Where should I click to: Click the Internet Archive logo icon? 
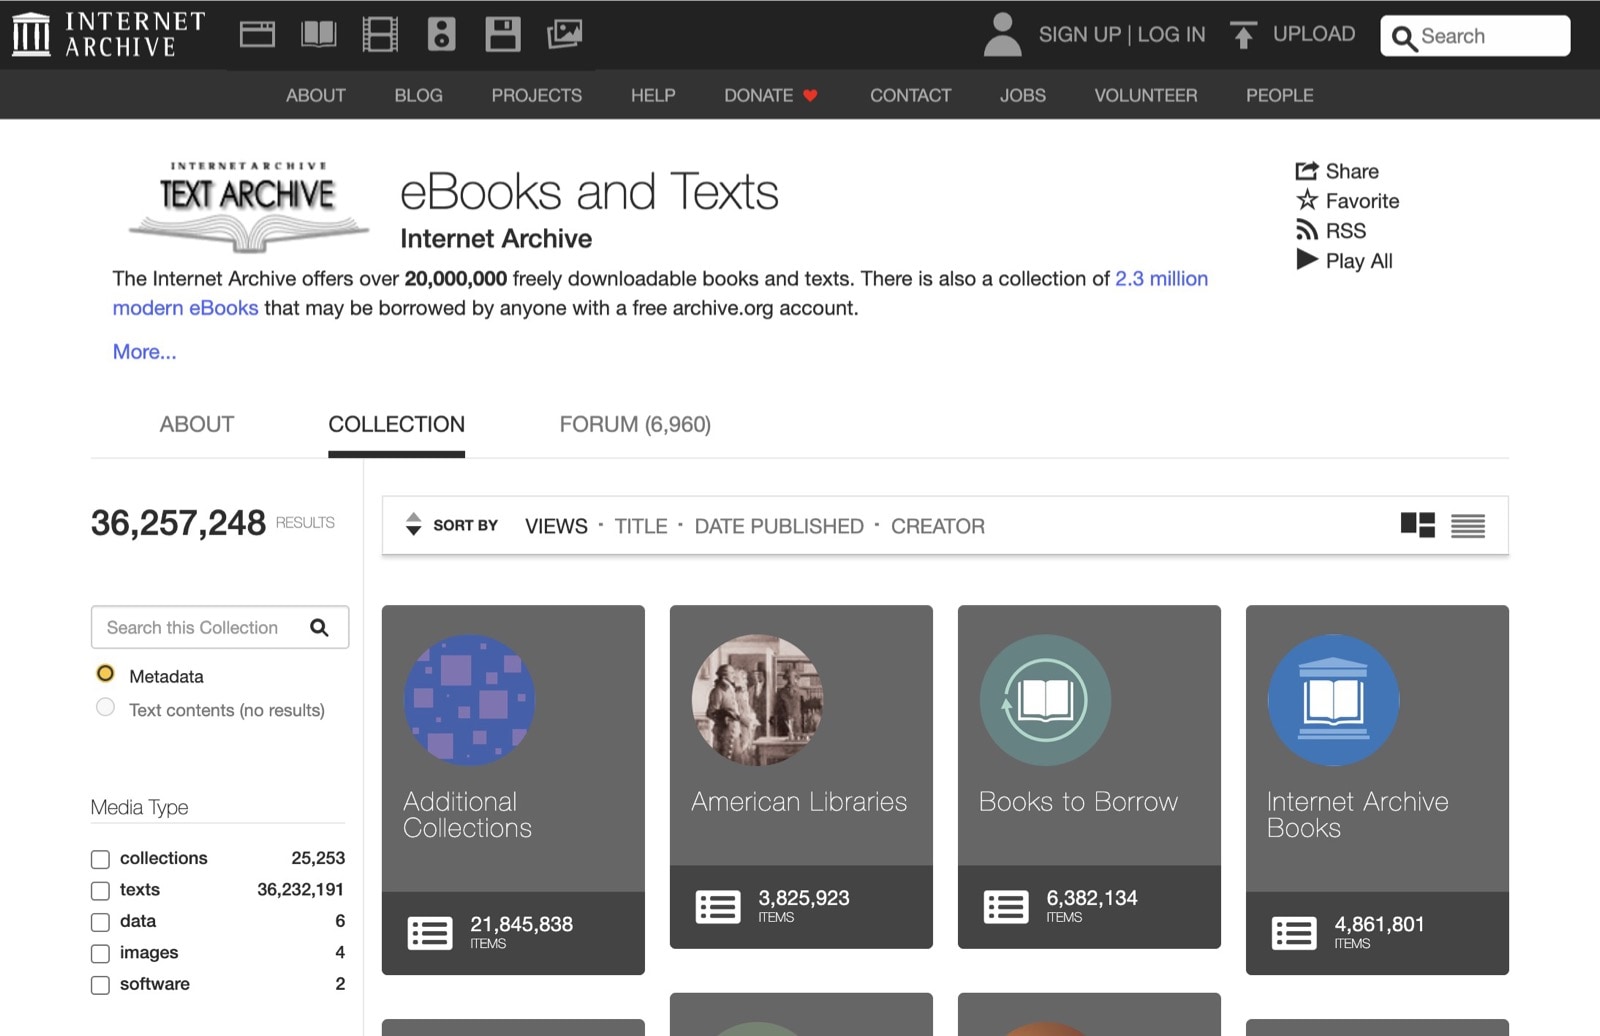click(x=30, y=33)
